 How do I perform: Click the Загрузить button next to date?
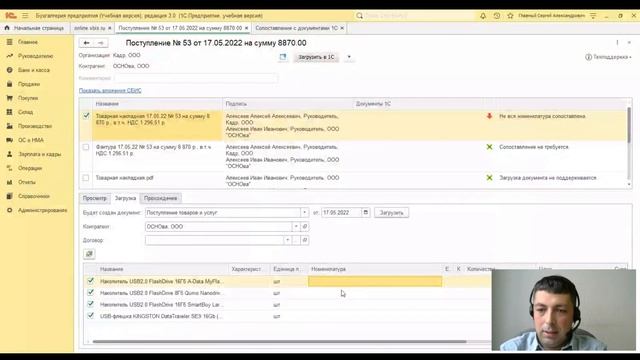click(x=391, y=213)
